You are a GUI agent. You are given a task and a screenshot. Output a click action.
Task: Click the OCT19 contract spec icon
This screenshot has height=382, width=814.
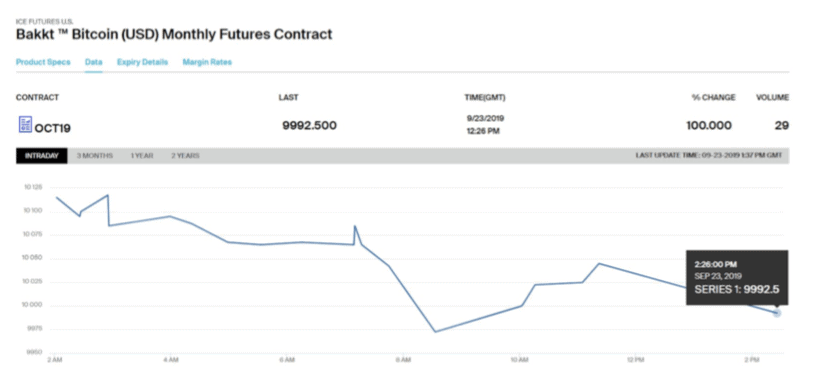(x=25, y=124)
